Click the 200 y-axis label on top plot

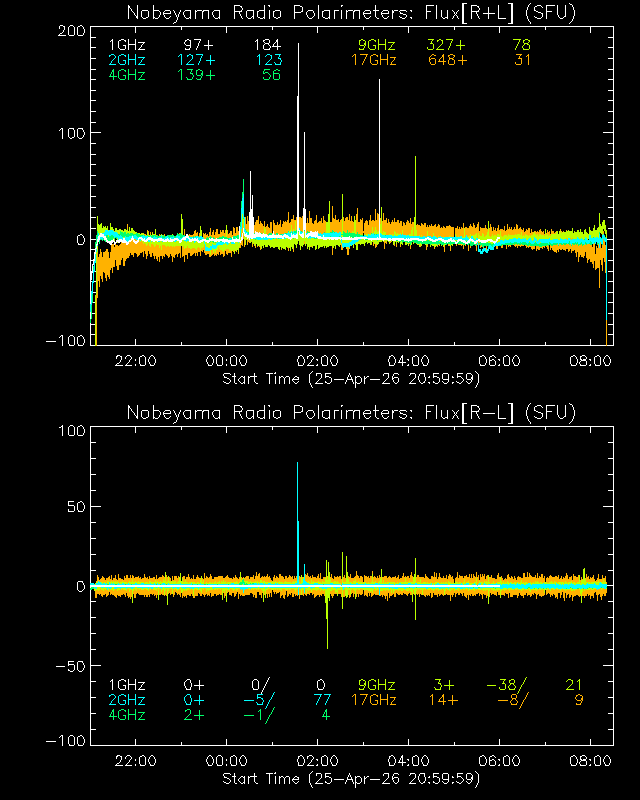click(70, 31)
